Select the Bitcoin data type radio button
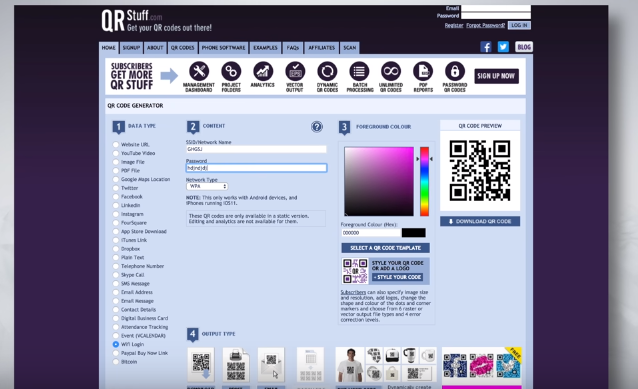 116,362
